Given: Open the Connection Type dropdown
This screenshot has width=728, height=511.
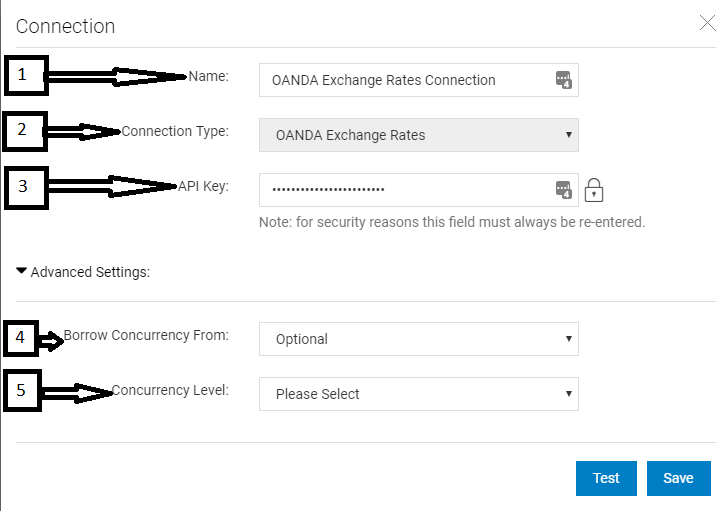Looking at the screenshot, I should (x=419, y=135).
